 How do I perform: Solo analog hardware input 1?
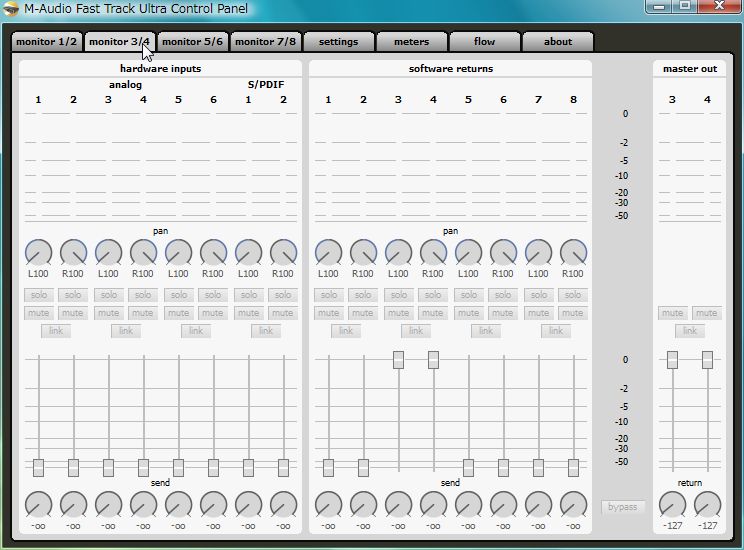38,295
